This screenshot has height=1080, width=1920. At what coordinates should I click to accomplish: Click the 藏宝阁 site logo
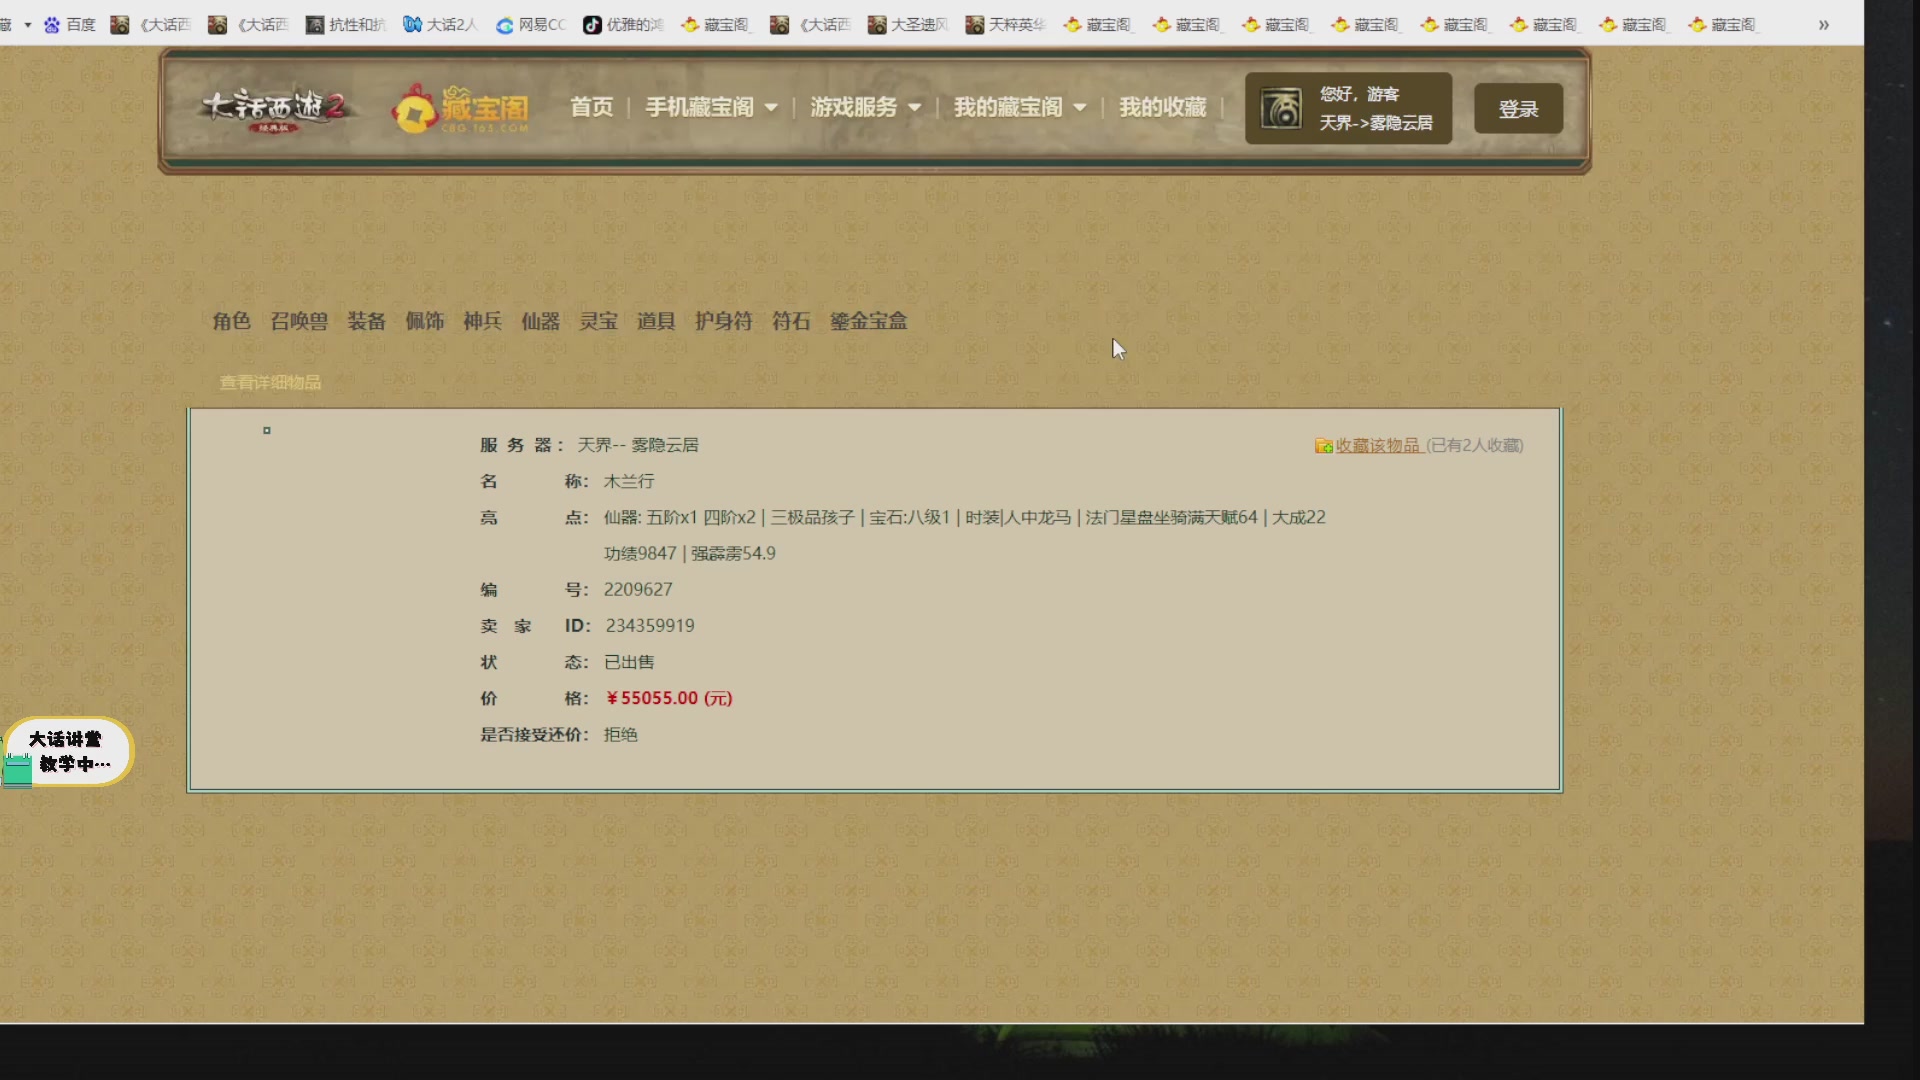click(461, 109)
